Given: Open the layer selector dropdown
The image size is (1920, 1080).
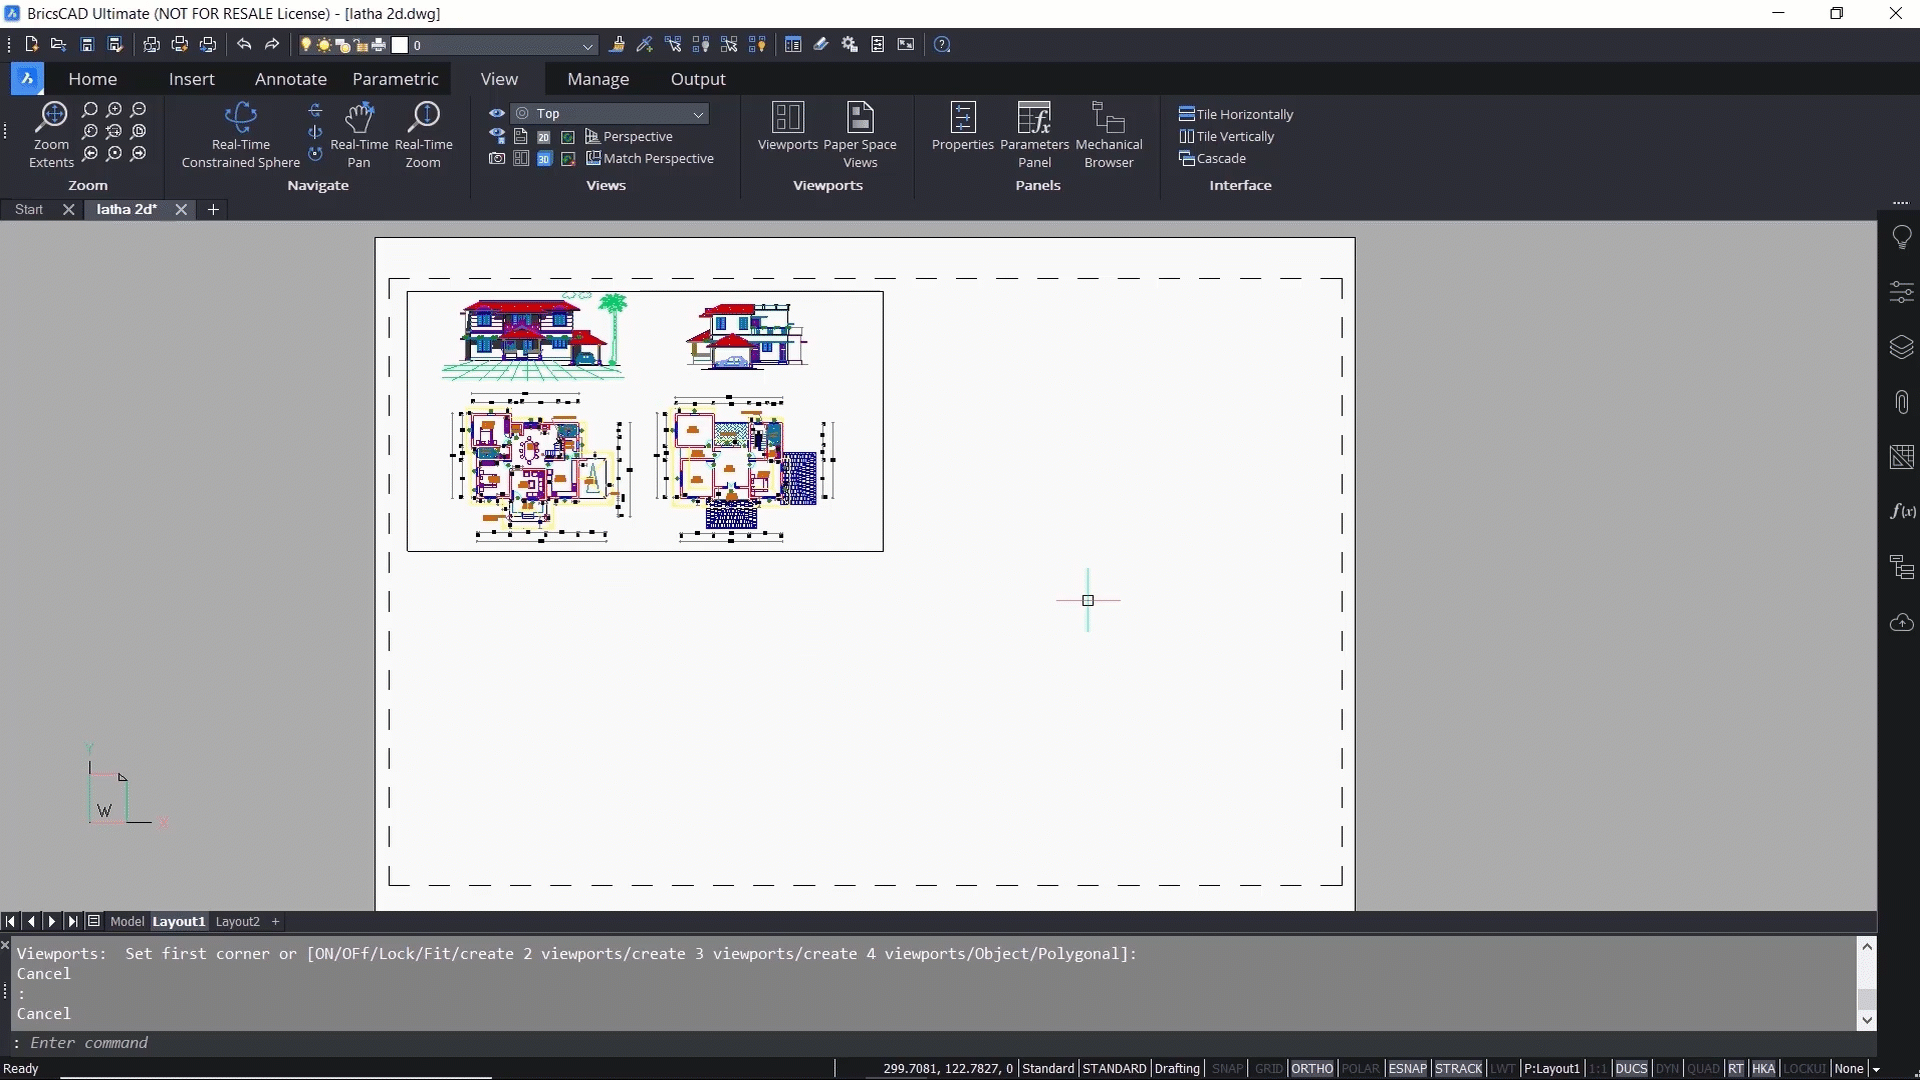Looking at the screenshot, I should coord(588,45).
